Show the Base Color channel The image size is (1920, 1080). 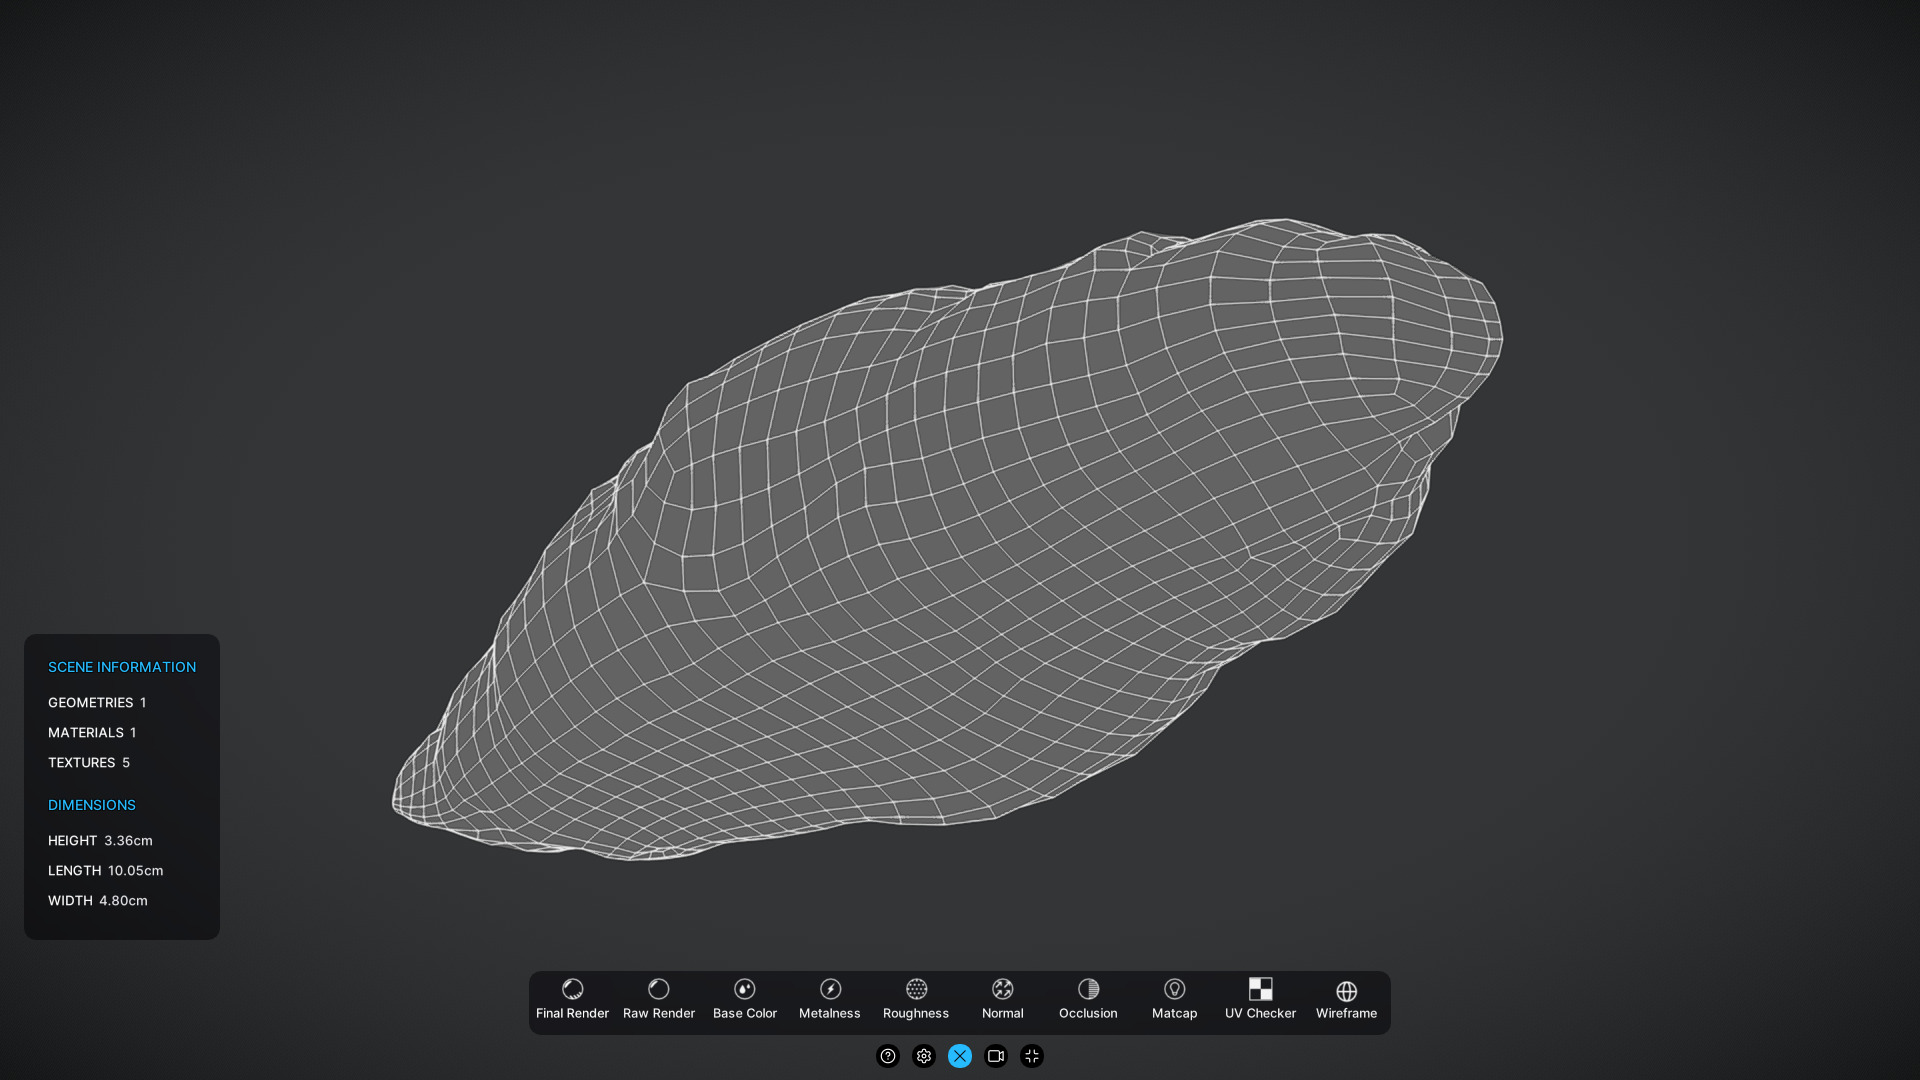click(744, 1001)
